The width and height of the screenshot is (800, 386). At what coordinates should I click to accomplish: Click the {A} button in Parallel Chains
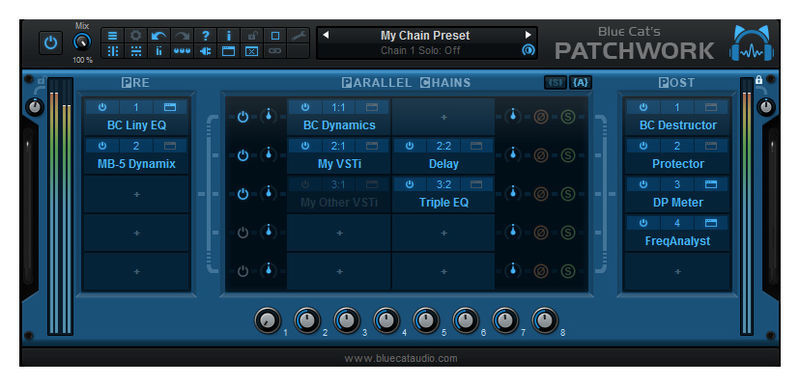581,83
